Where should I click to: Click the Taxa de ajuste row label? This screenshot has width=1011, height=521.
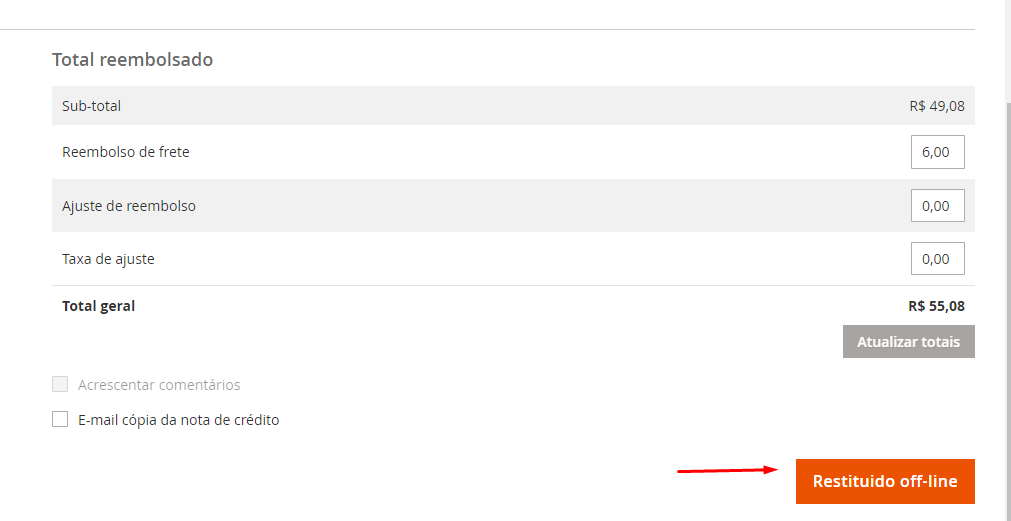(x=108, y=259)
